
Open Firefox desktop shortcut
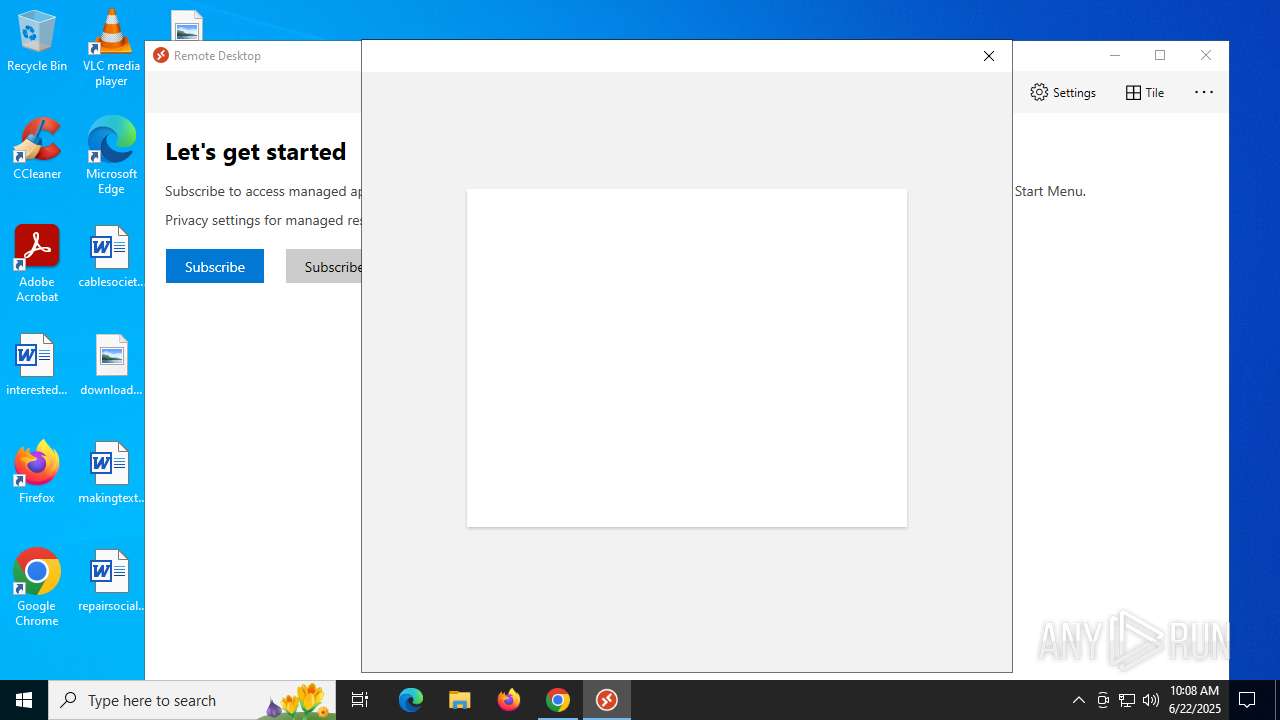(x=37, y=473)
